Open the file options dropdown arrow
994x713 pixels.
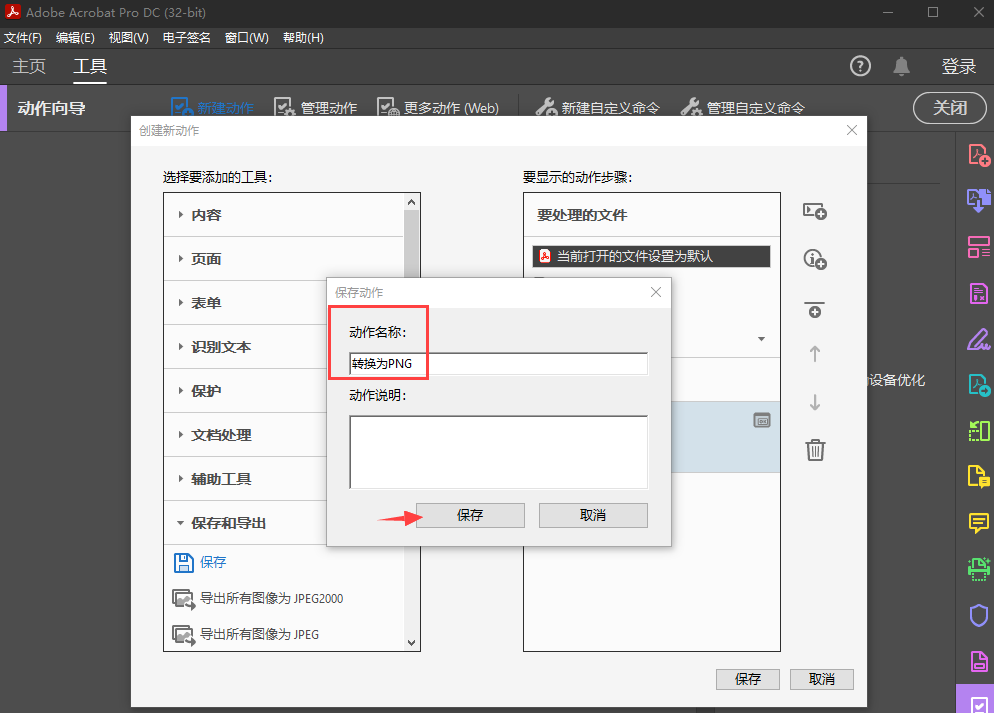pos(761,339)
